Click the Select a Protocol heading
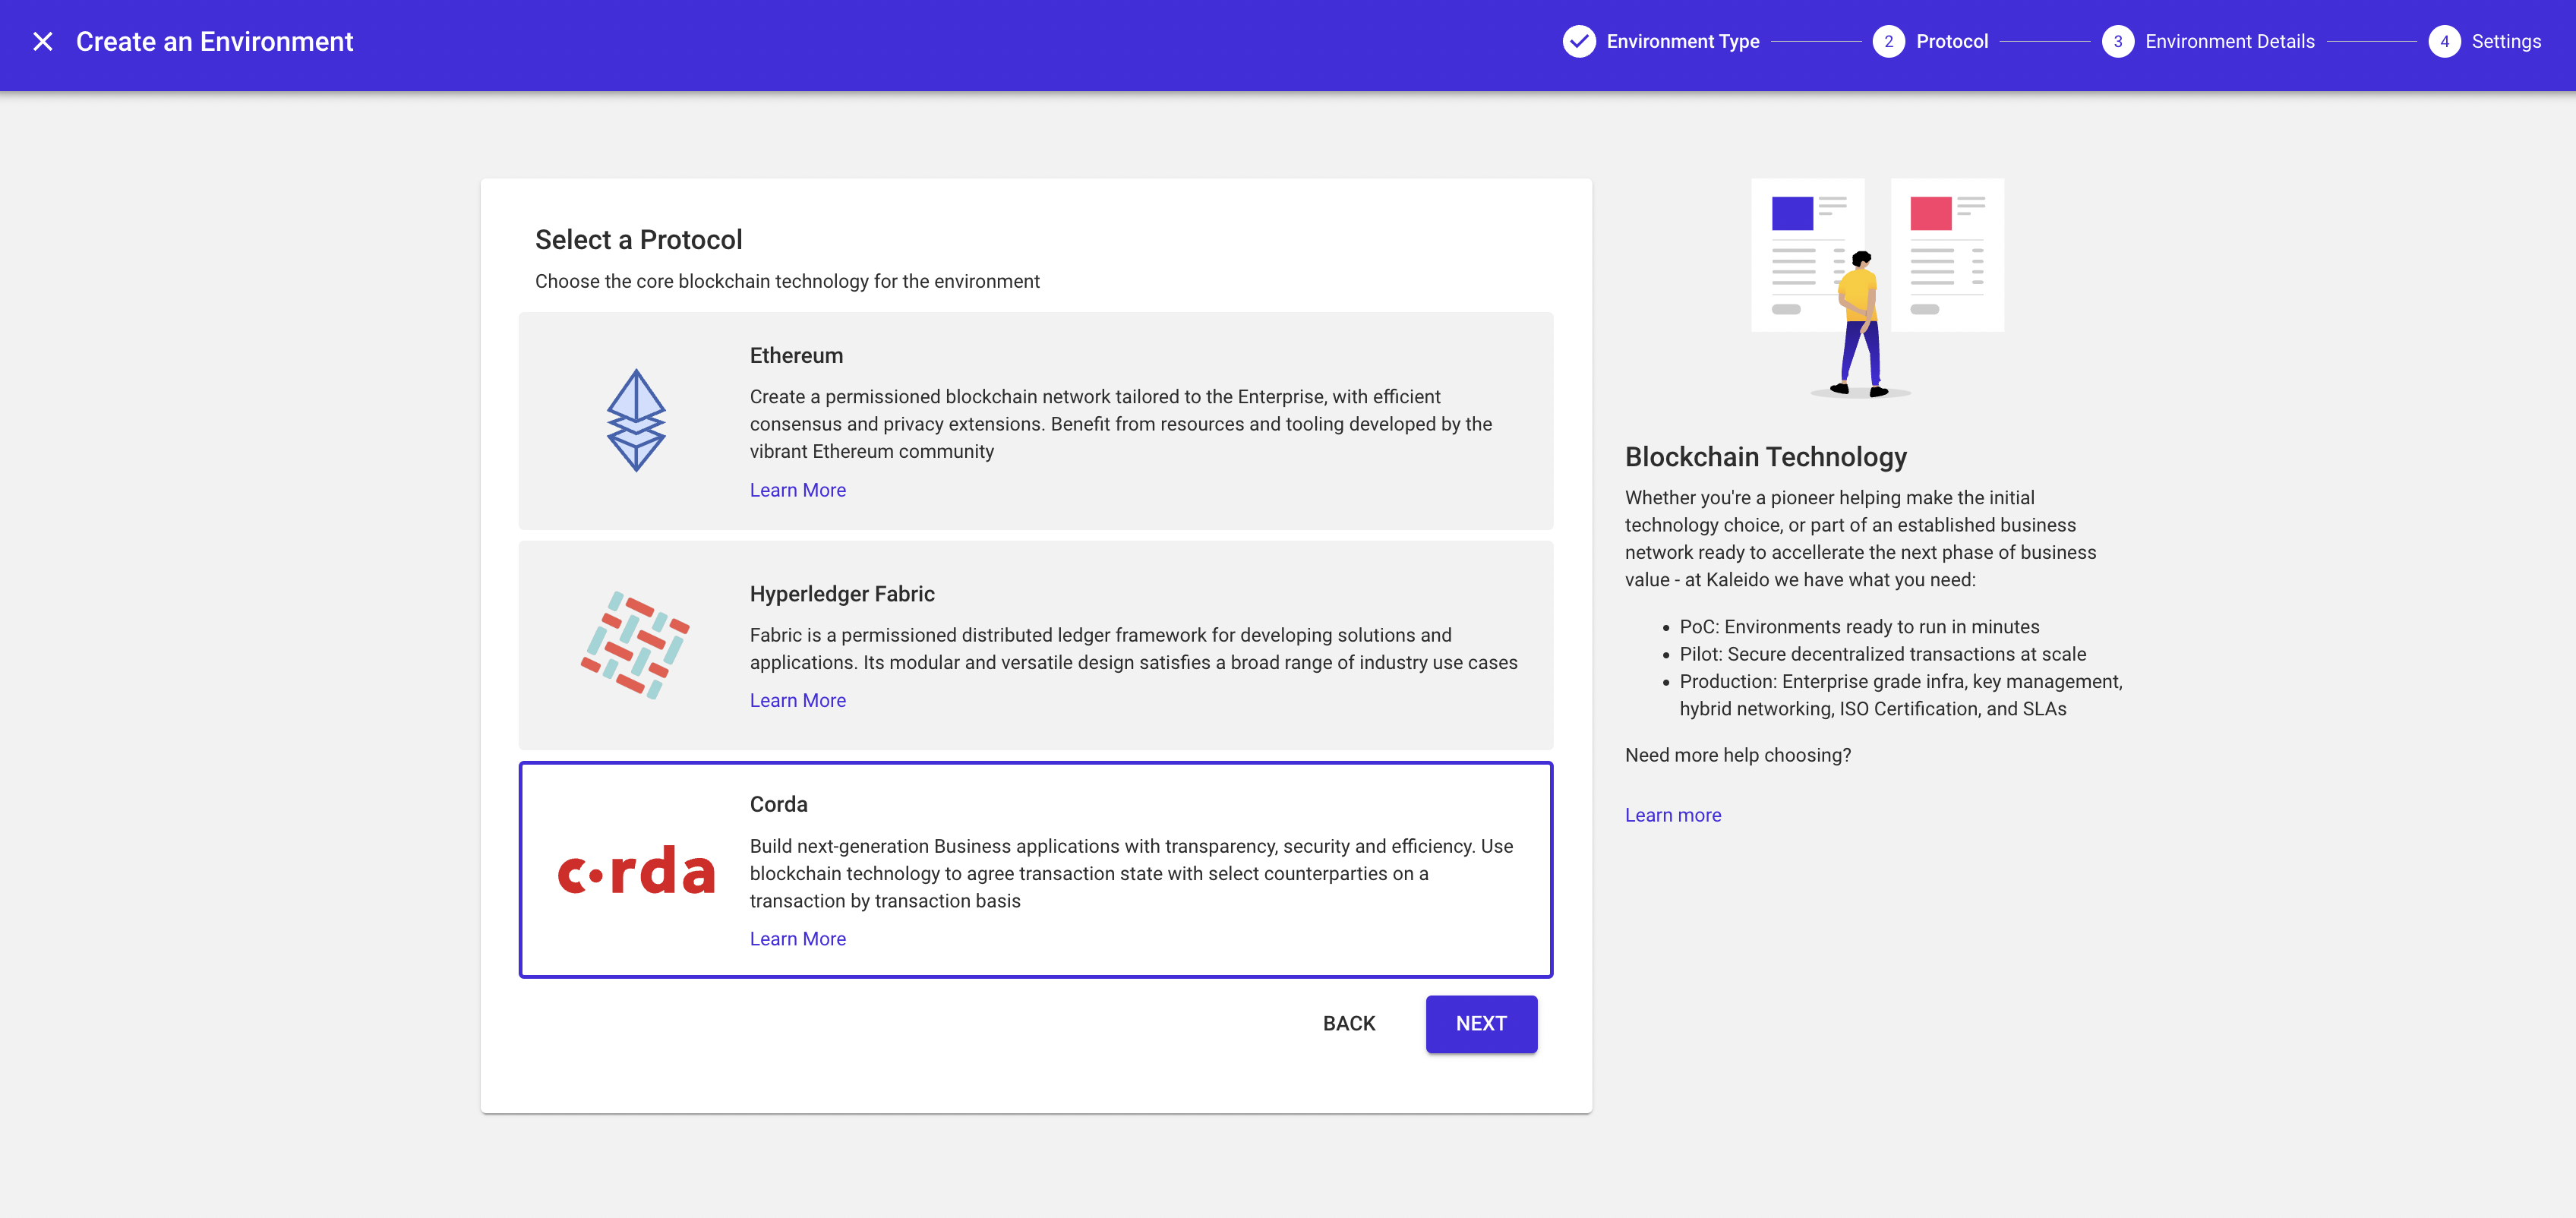 (638, 240)
